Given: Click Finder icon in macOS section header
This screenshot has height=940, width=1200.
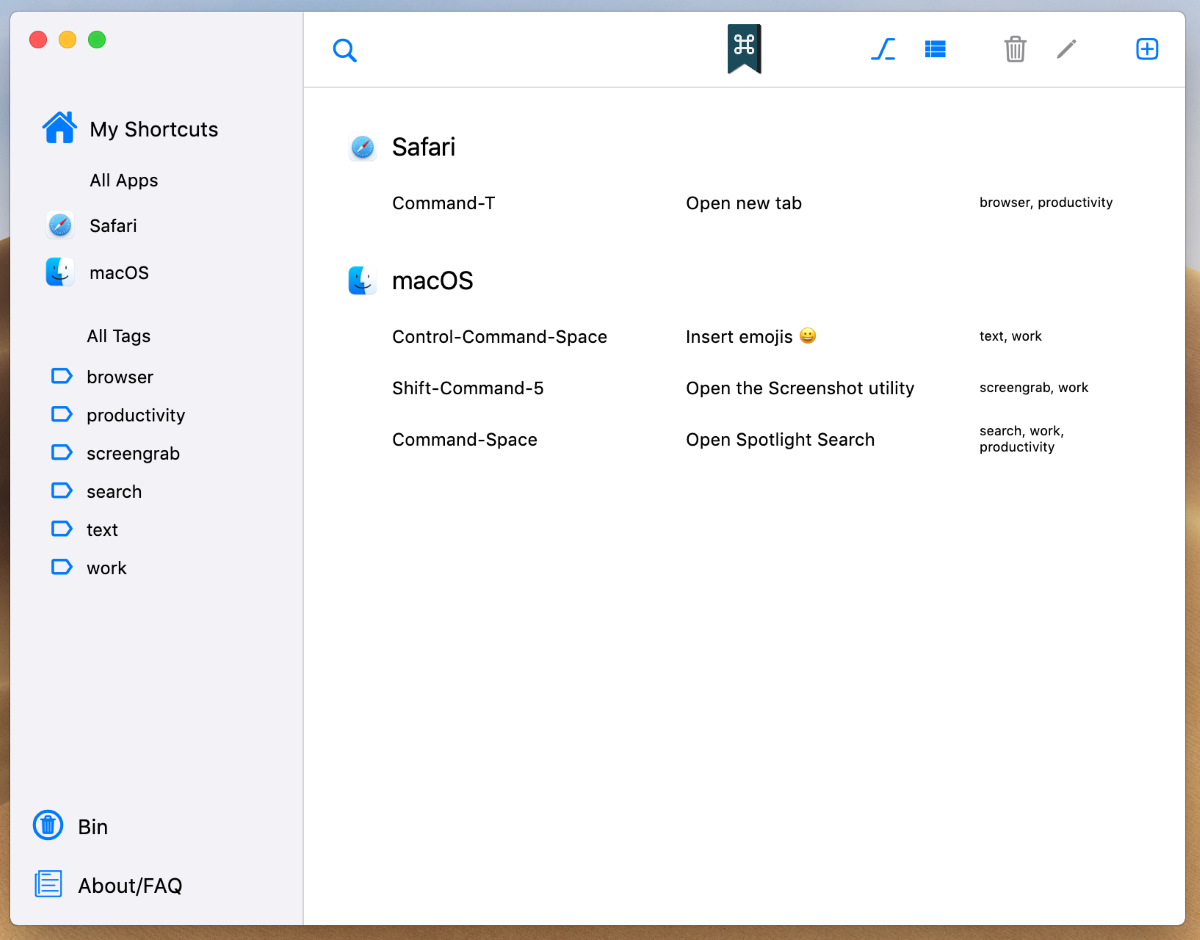Looking at the screenshot, I should click(362, 281).
